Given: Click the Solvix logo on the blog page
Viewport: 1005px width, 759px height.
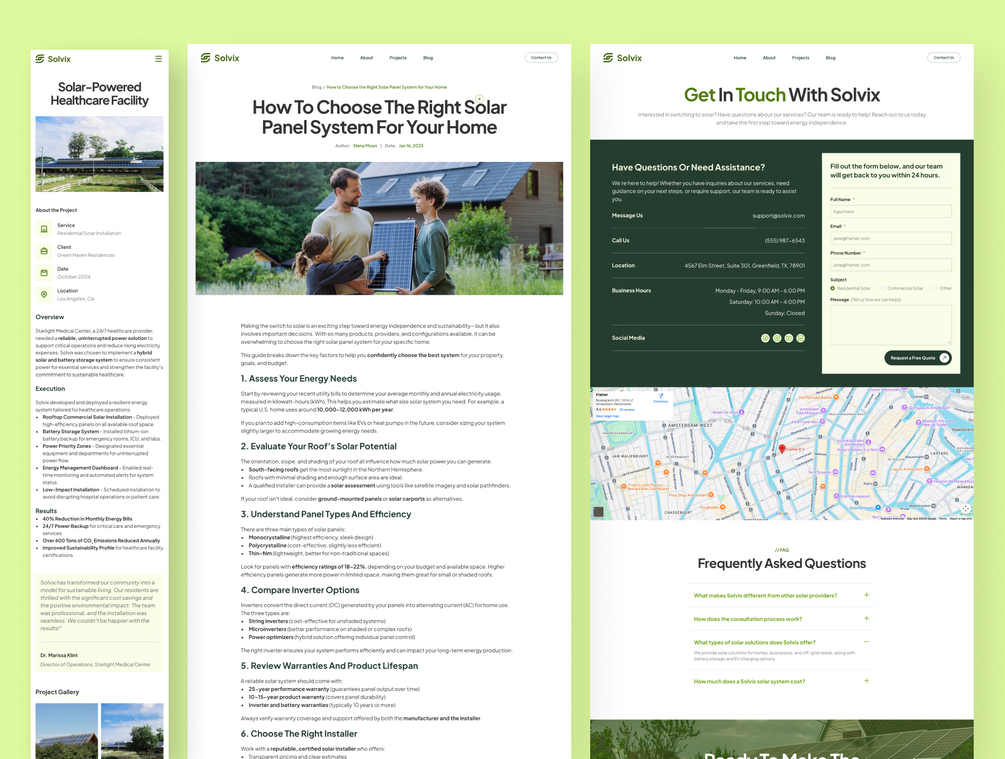Looking at the screenshot, I should (x=220, y=58).
